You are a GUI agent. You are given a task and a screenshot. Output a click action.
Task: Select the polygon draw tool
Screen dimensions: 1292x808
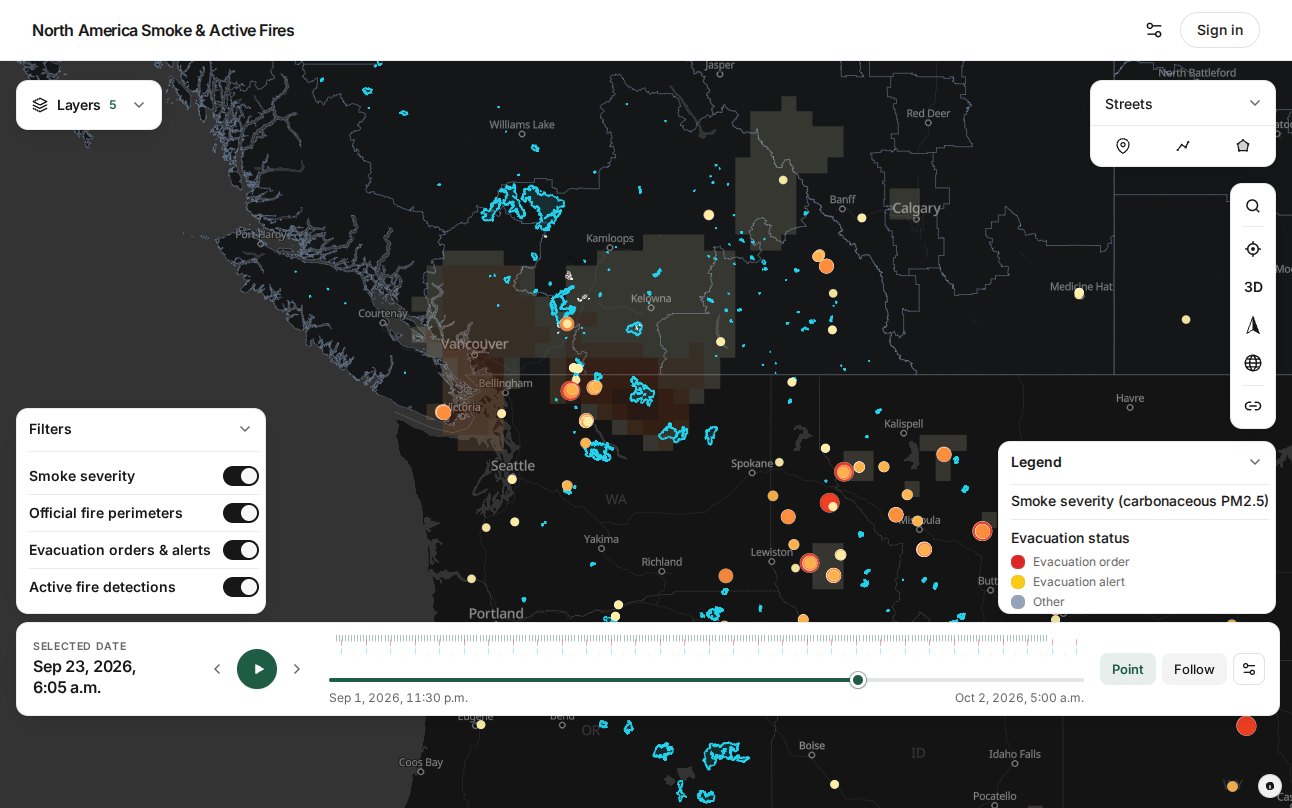pyautogui.click(x=1243, y=146)
